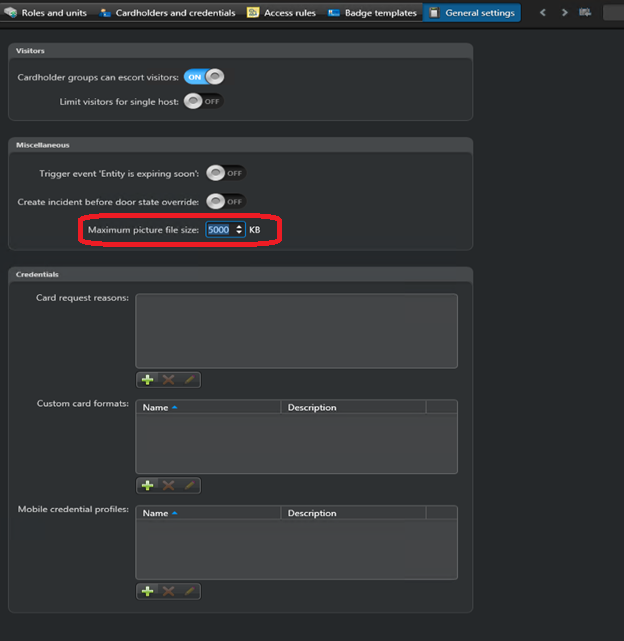Click the Badge templates tab icon
Screen dimensions: 624x641
pyautogui.click(x=334, y=13)
